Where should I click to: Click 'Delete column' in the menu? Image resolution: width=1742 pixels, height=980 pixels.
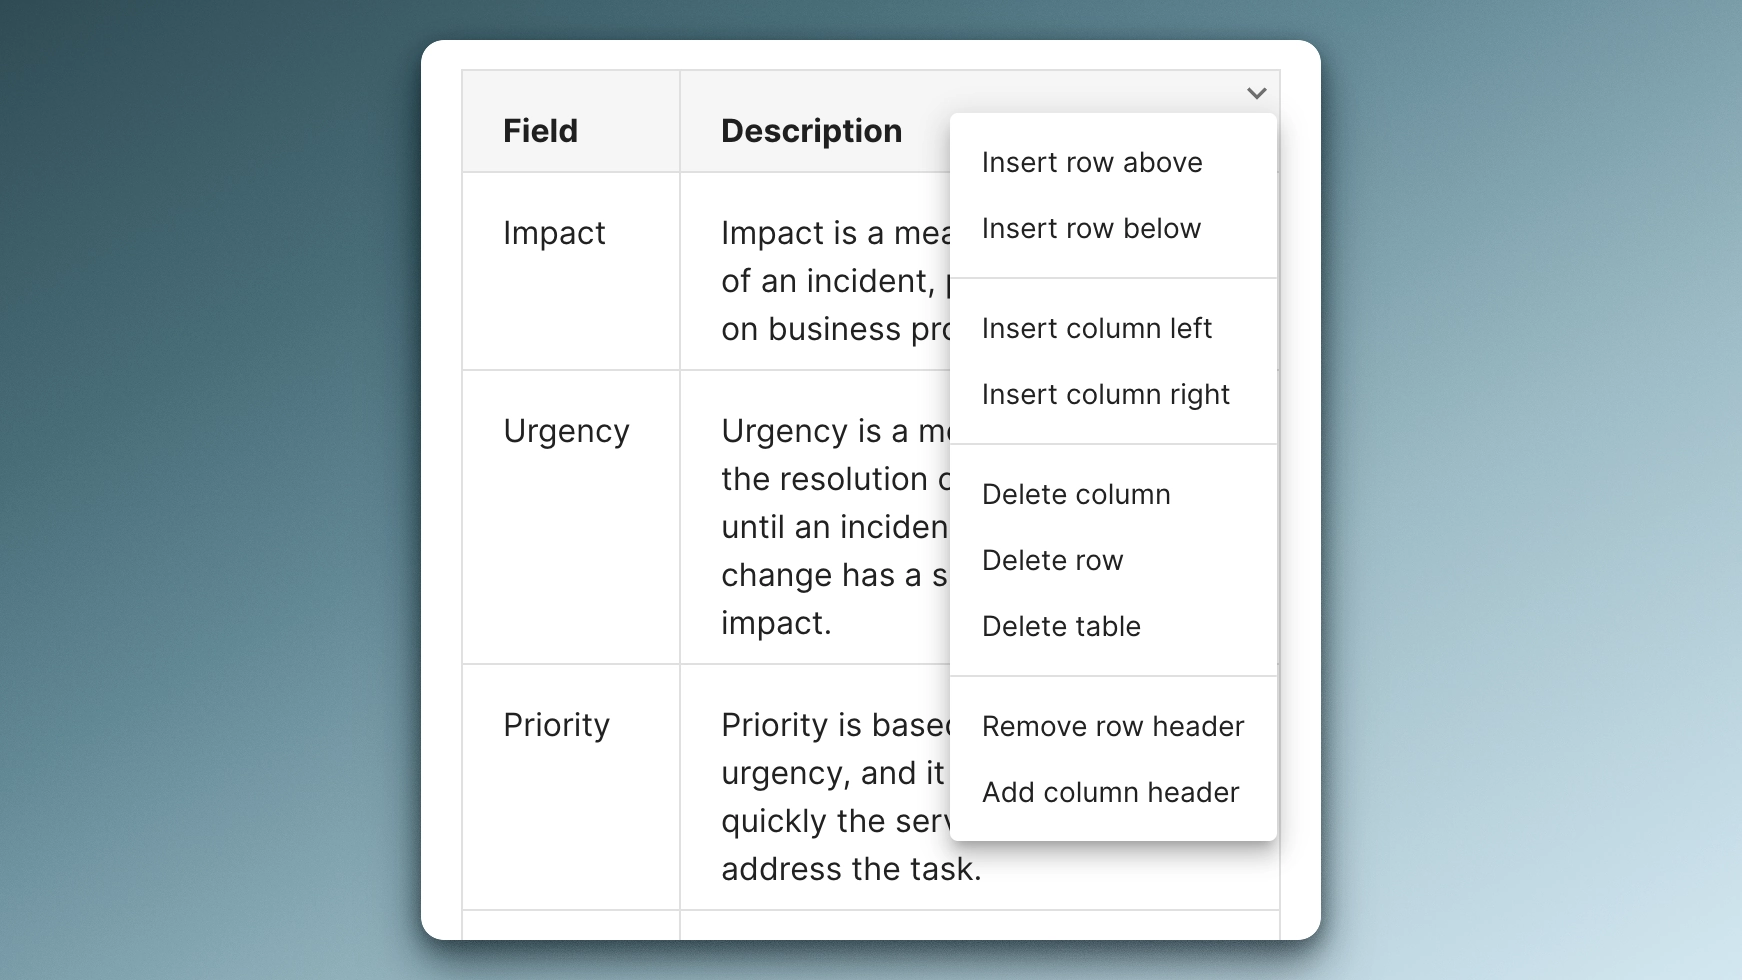tap(1076, 494)
